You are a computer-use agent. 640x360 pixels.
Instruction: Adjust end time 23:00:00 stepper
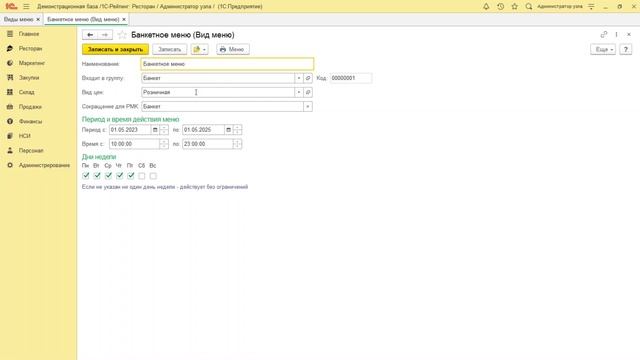[x=238, y=144]
